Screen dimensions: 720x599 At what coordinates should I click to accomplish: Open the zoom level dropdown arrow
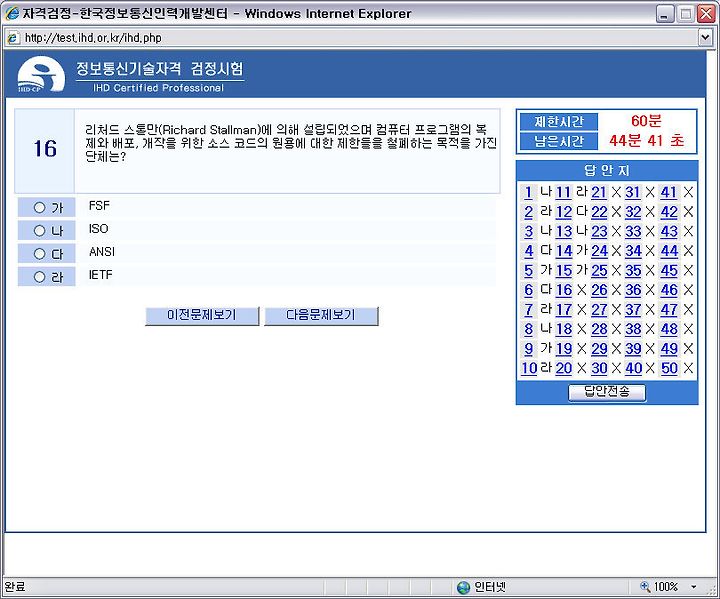[693, 587]
